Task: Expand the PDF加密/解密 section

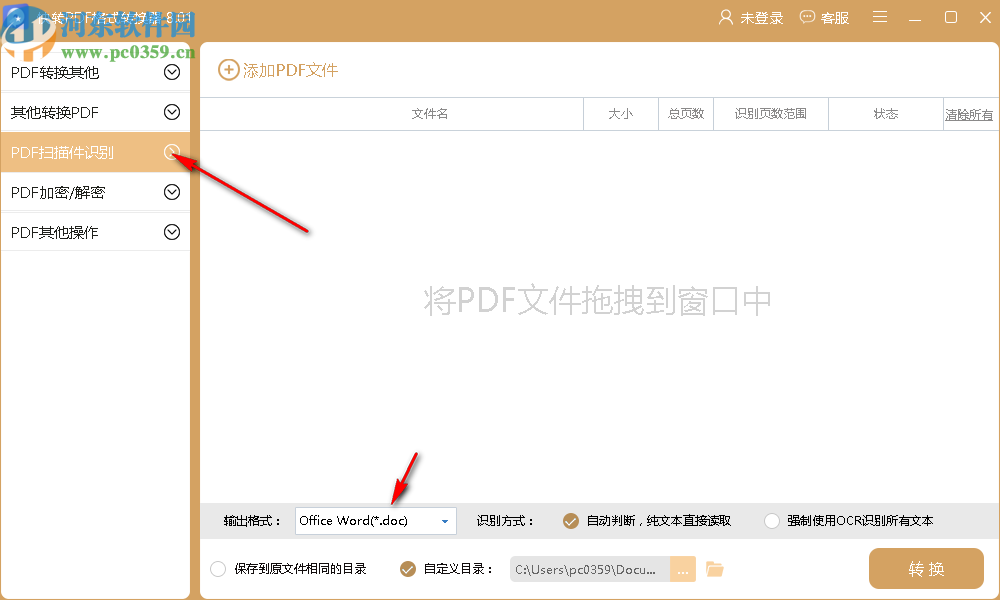Action: (x=95, y=191)
